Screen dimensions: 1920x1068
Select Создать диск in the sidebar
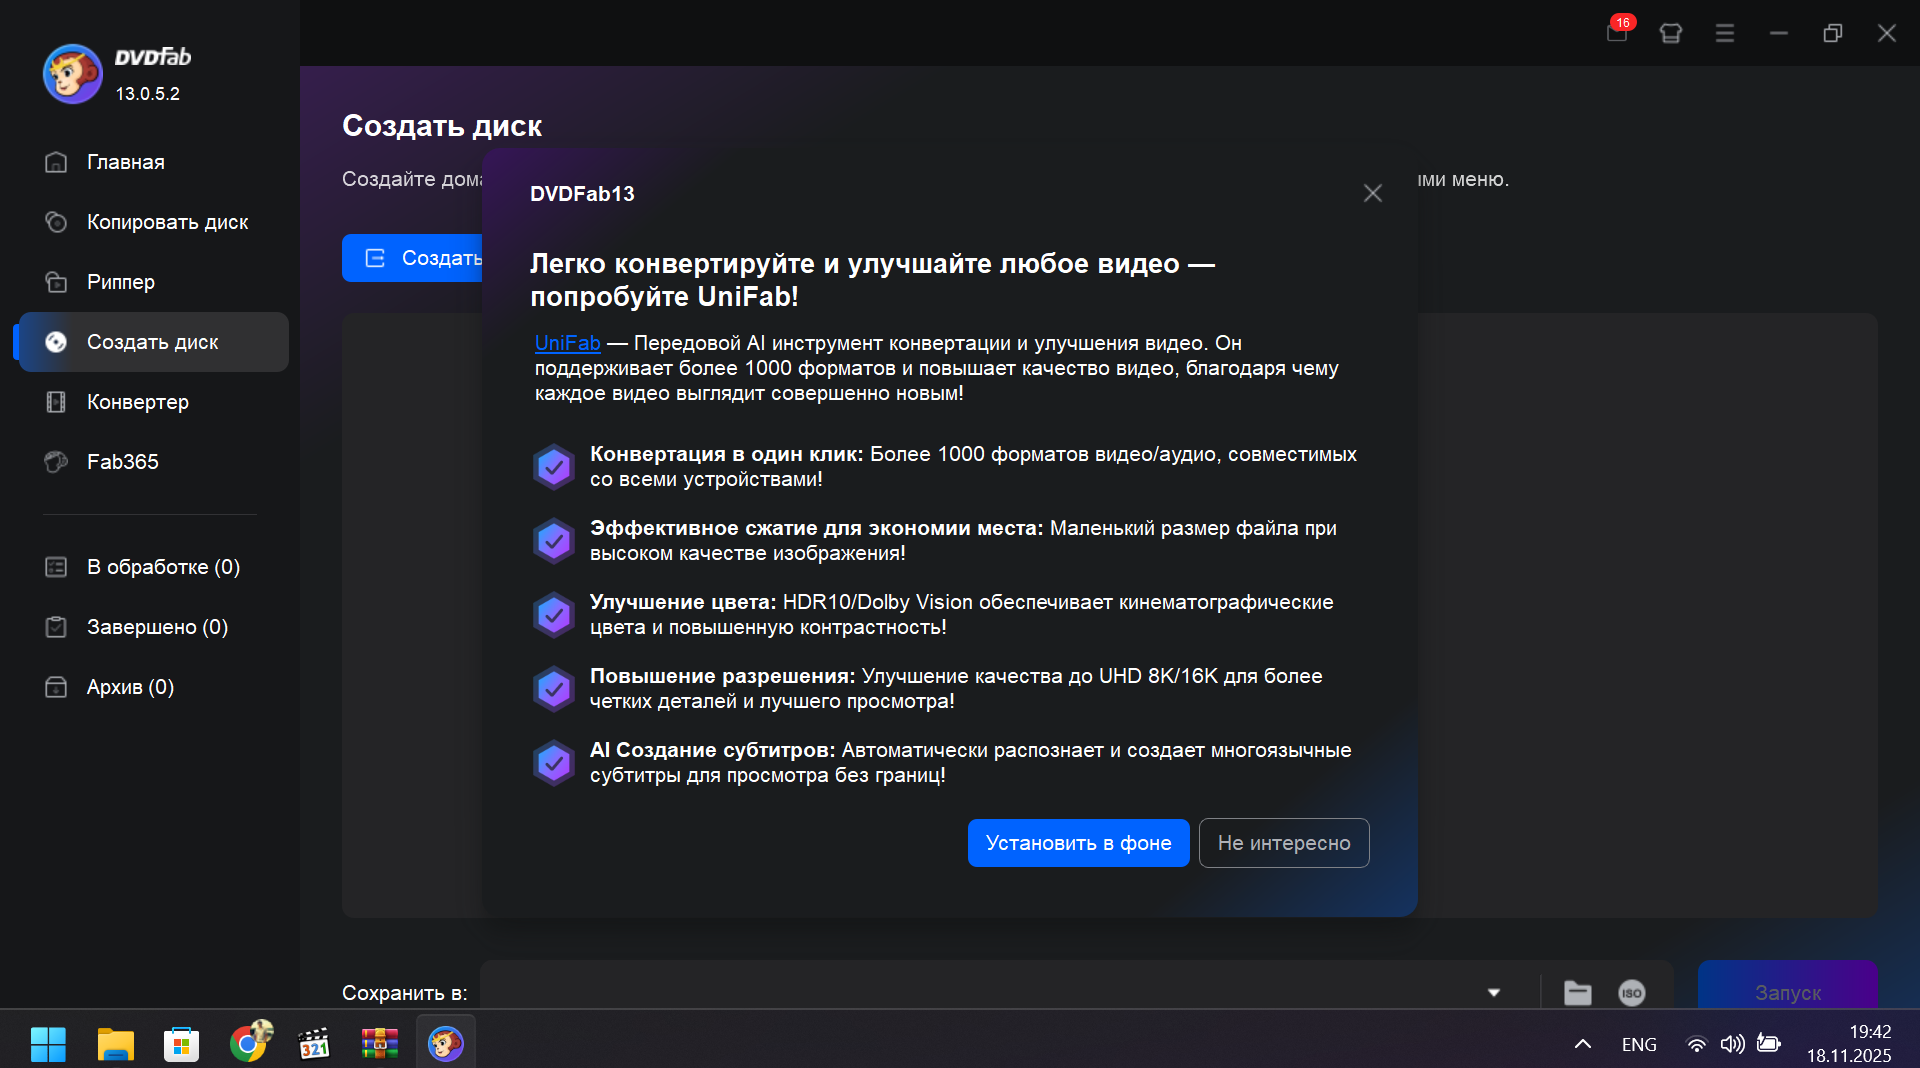click(x=153, y=342)
